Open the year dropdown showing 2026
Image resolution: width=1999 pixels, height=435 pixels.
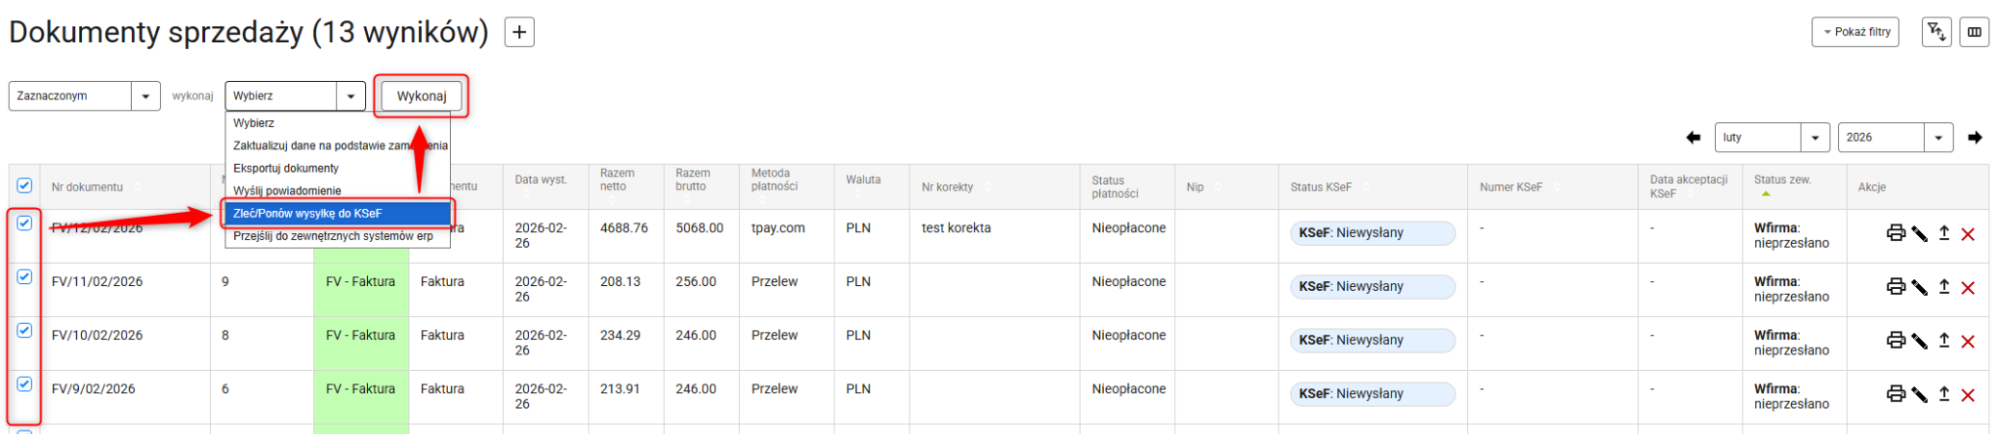tap(1895, 138)
